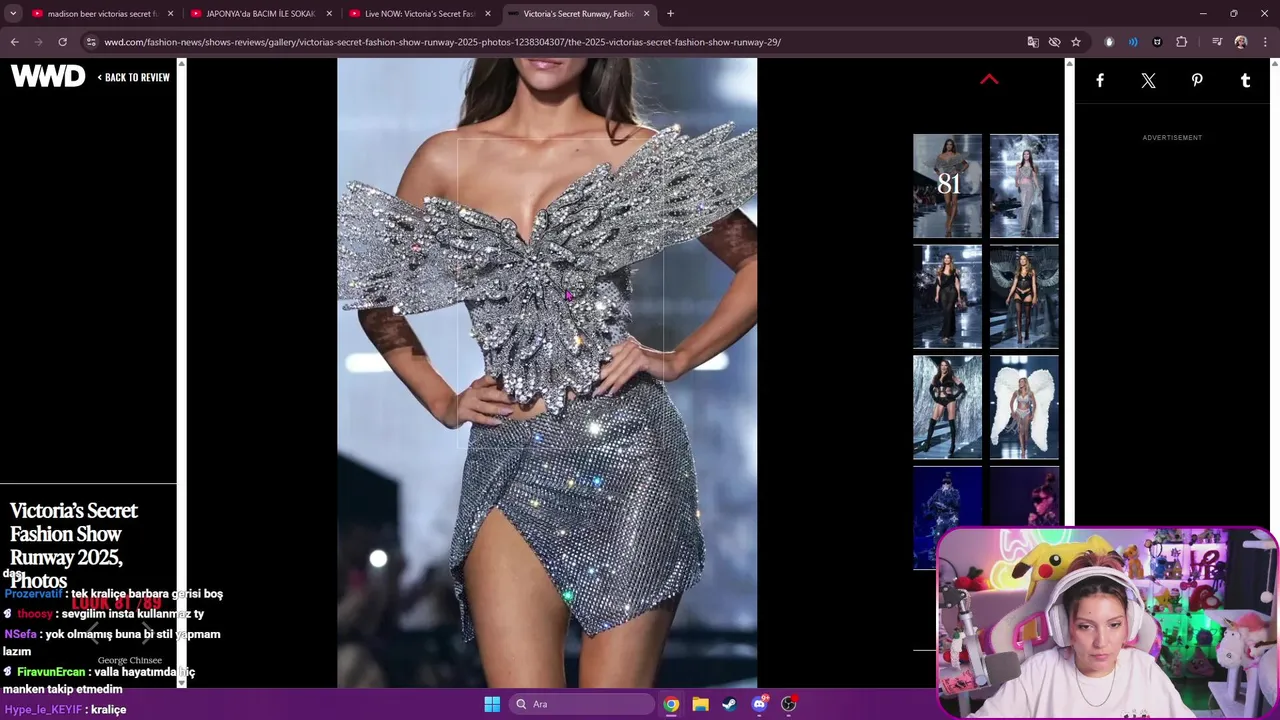Share on Tumblr
Image resolution: width=1280 pixels, height=720 pixels.
(x=1245, y=81)
